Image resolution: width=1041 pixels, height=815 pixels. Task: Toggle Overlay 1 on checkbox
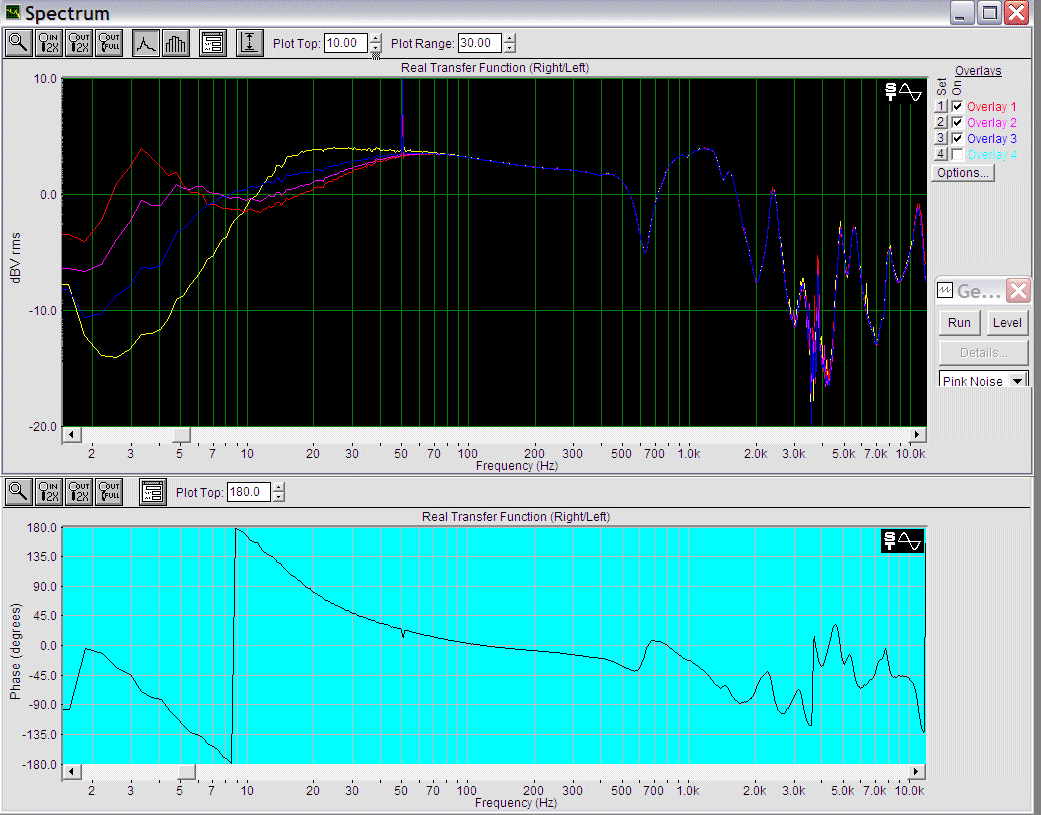pyautogui.click(x=957, y=106)
